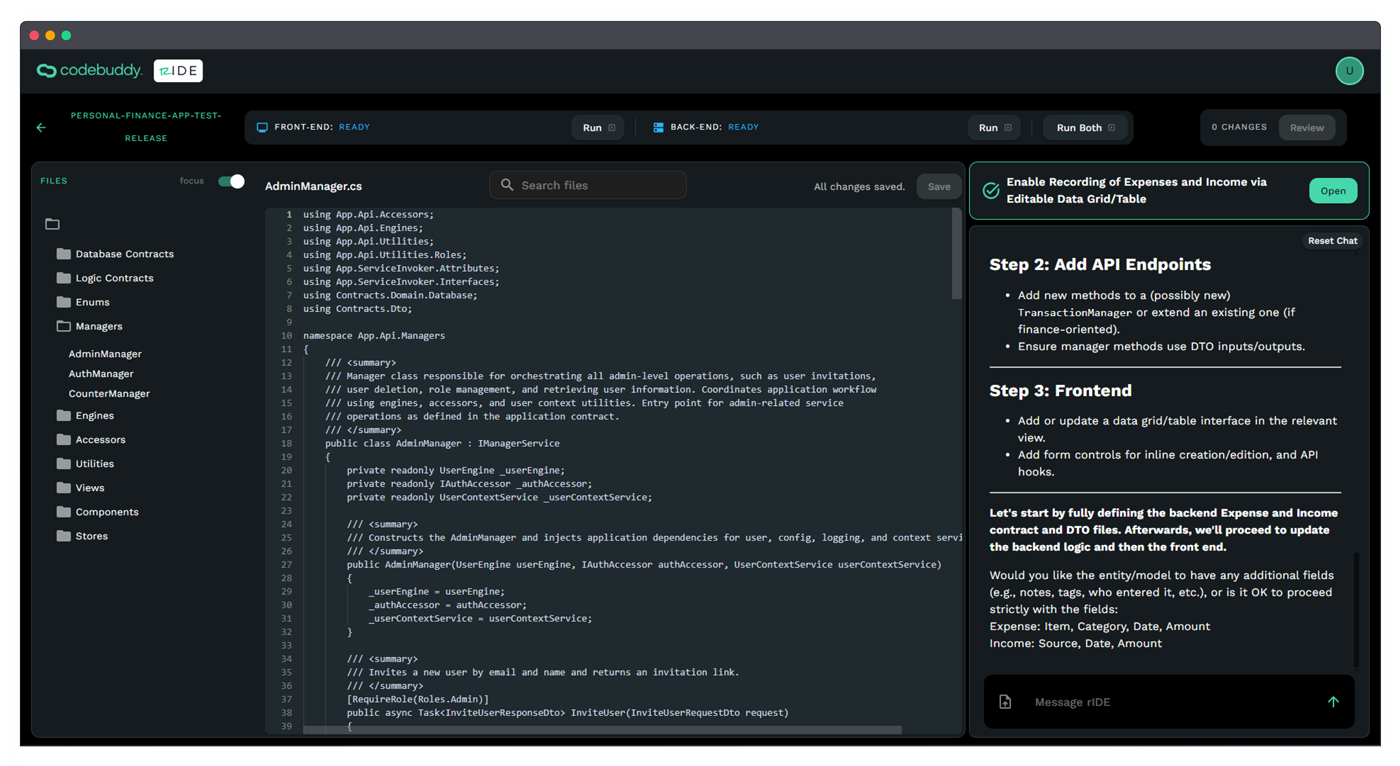The width and height of the screenshot is (1400, 766).
Task: Click the Enums folder icon
Action: pos(64,302)
